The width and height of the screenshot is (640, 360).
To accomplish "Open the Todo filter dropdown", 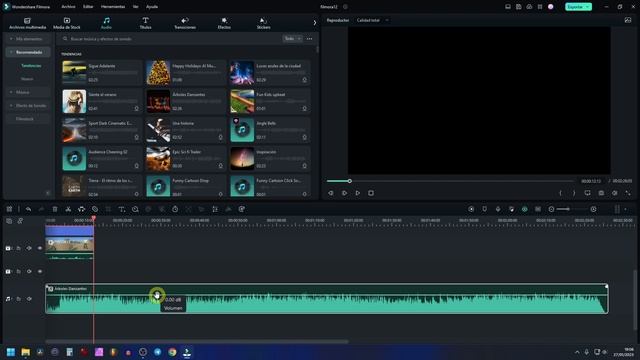I will [x=292, y=39].
